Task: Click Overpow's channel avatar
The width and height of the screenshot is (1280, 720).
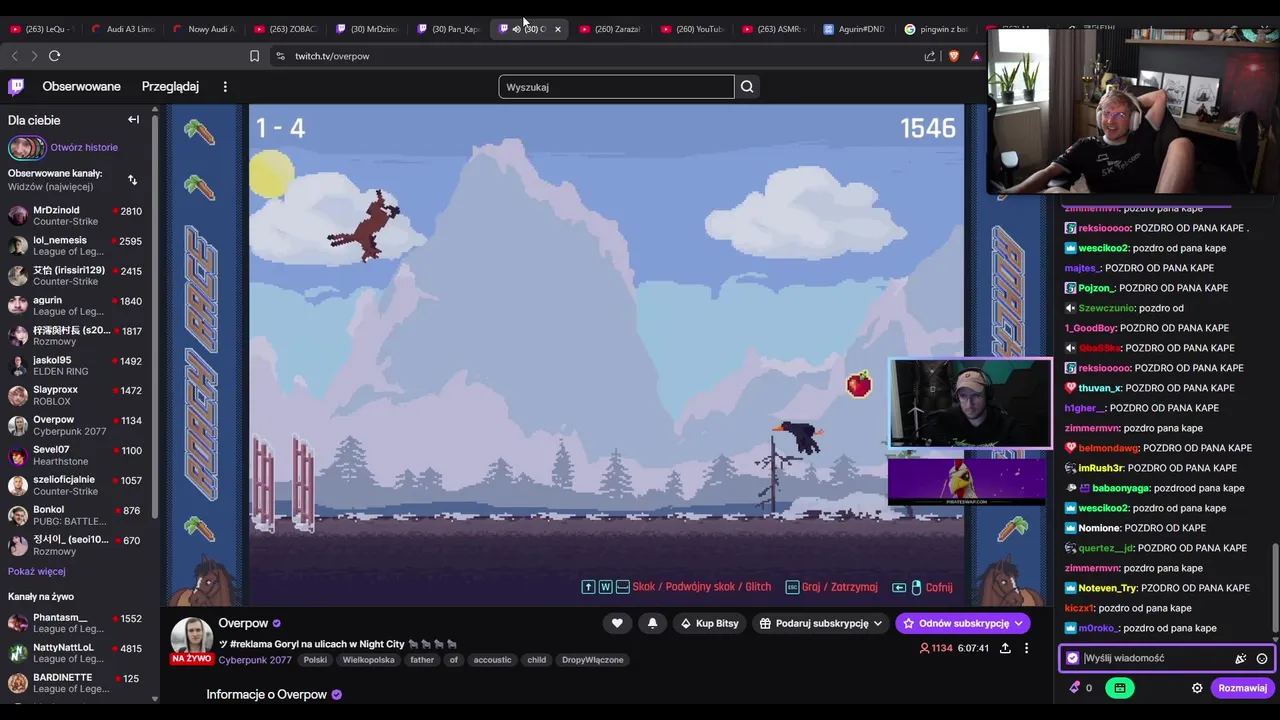Action: coord(191,638)
